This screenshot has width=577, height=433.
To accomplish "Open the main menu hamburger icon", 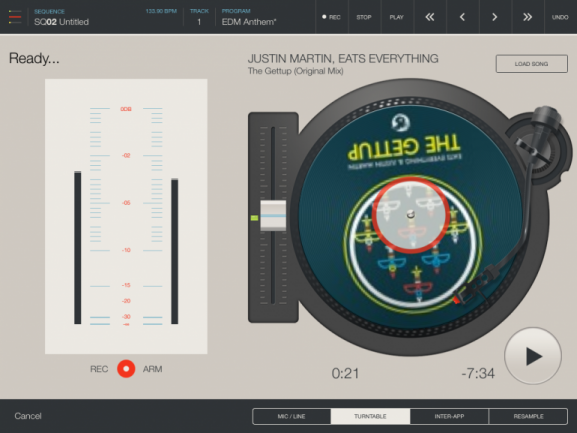I will click(x=15, y=17).
